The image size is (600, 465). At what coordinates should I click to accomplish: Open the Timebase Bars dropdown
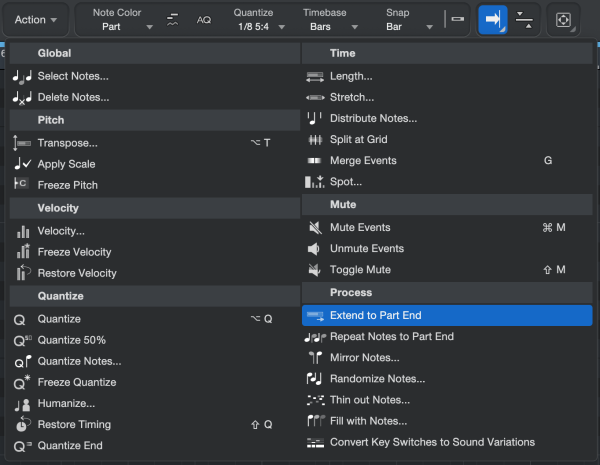pos(330,20)
